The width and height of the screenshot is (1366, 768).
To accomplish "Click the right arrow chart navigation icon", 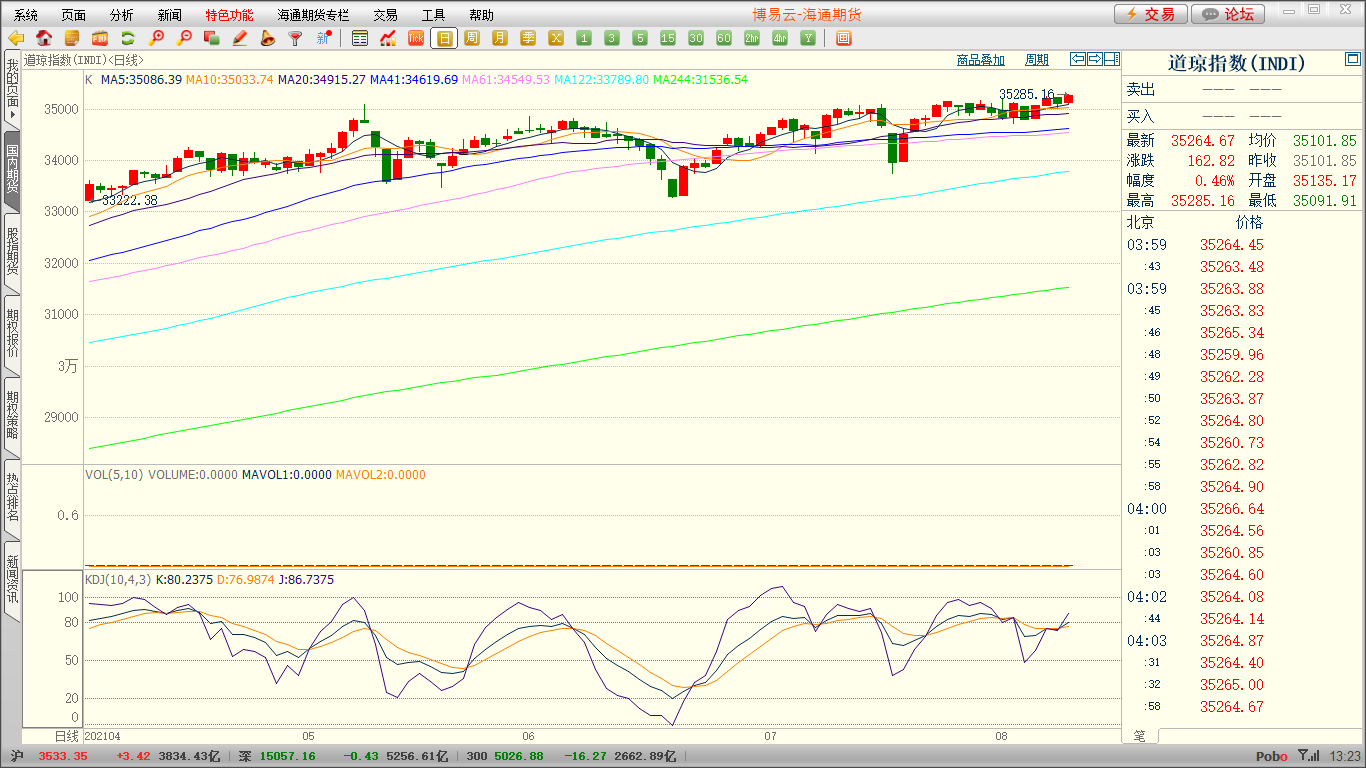I will click(1095, 59).
